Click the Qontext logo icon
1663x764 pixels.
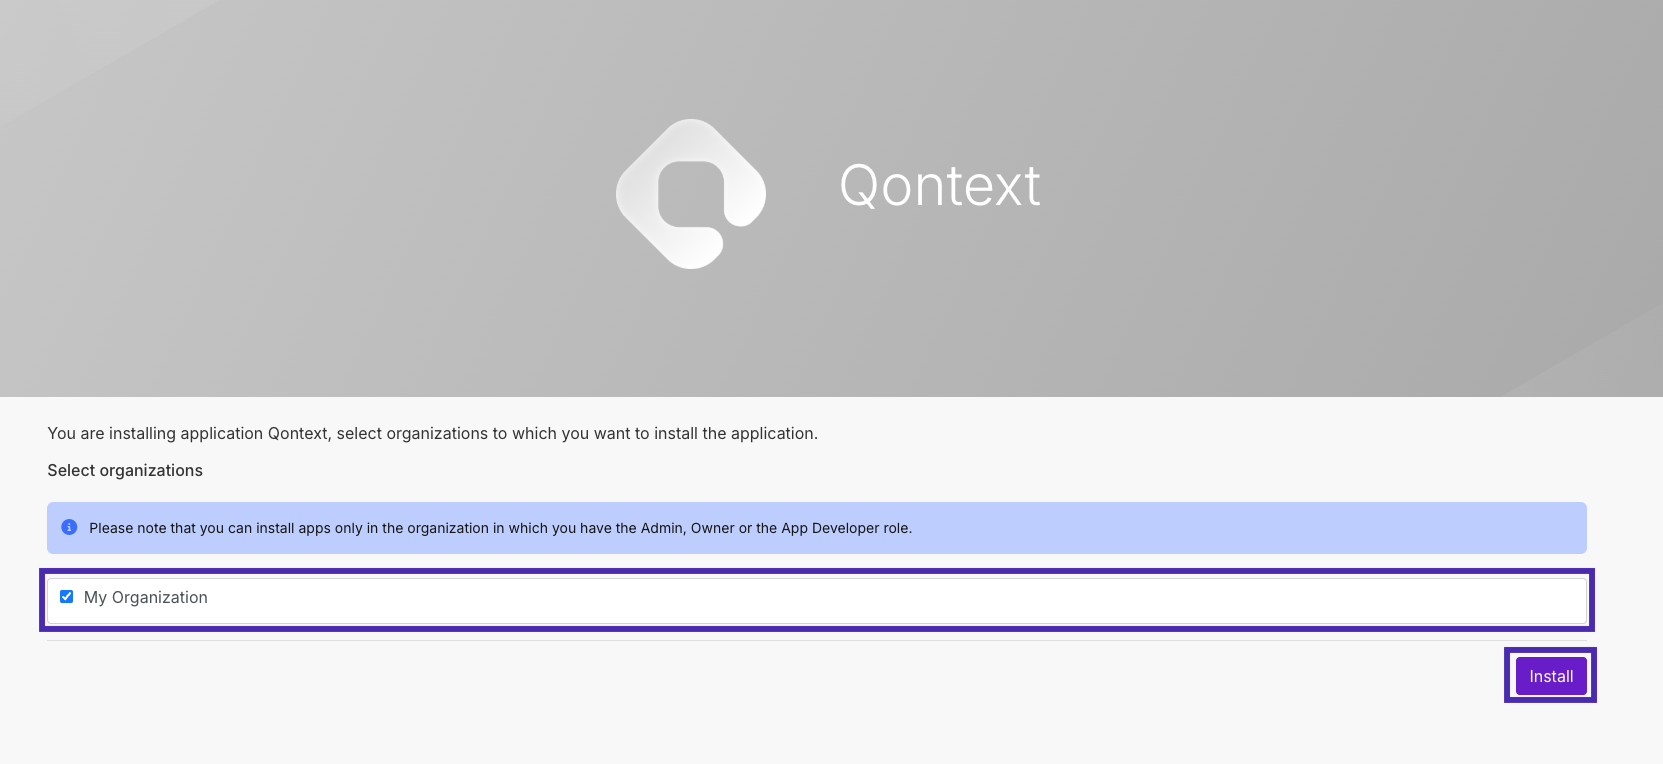pos(691,194)
